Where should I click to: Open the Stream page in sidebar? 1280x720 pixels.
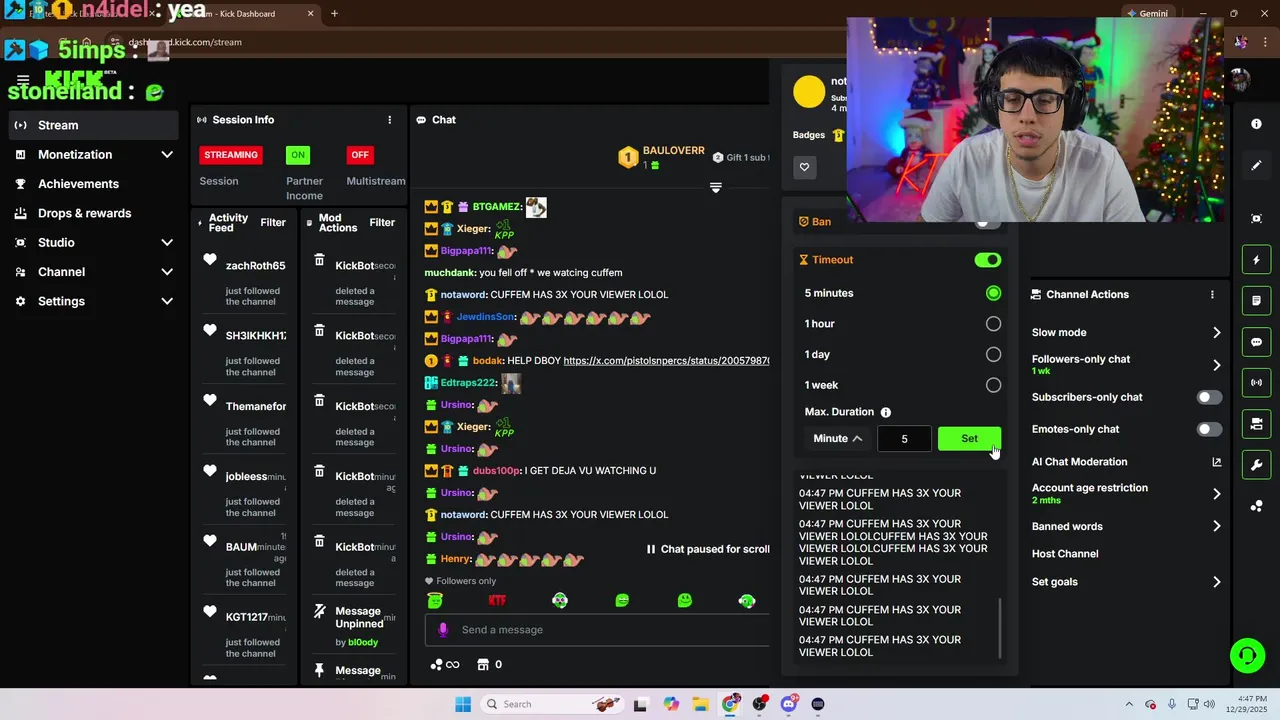[x=94, y=125]
